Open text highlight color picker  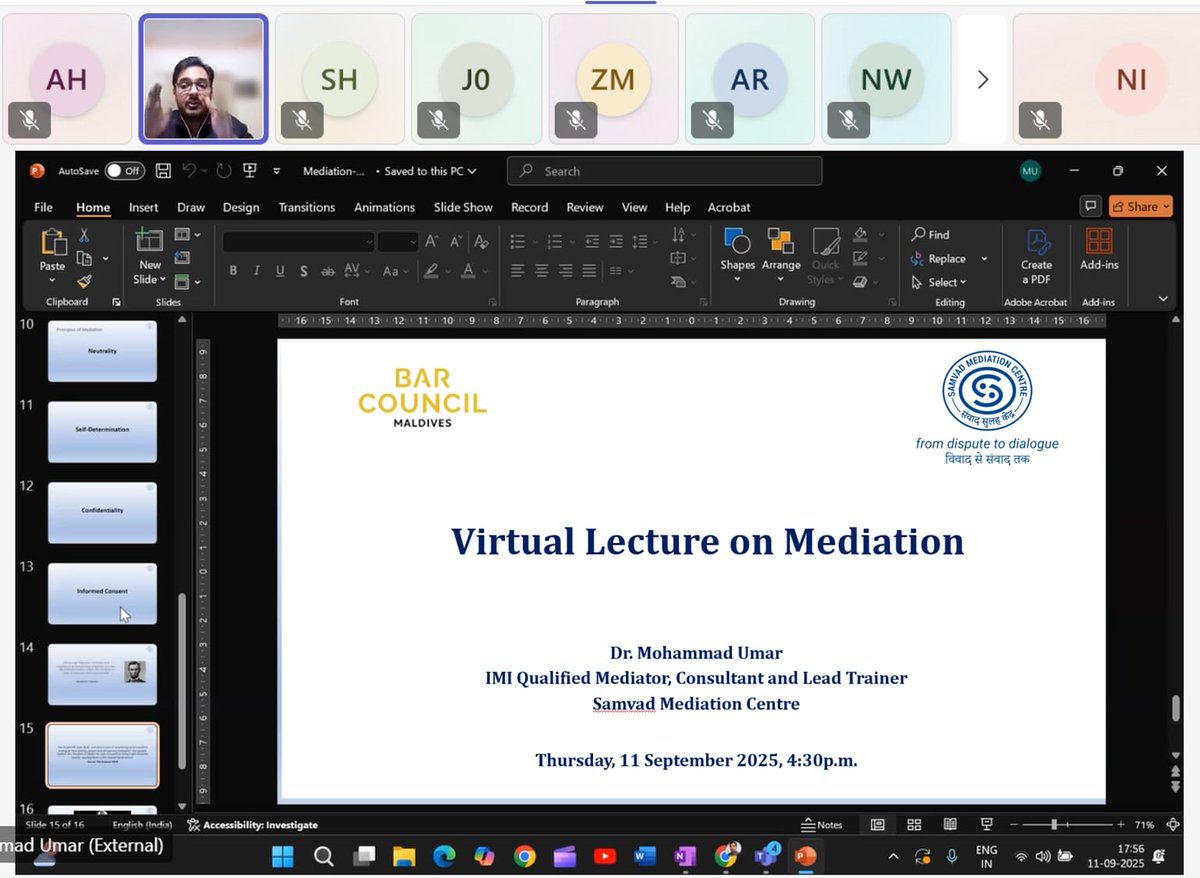pos(437,271)
